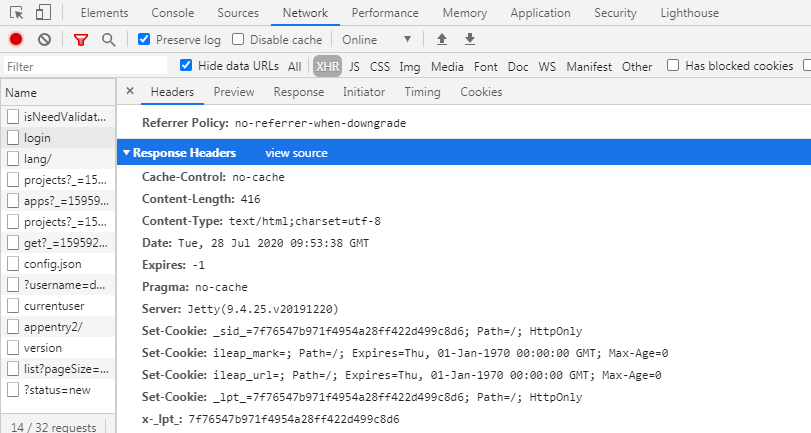Enable the Disable cache checkbox
The height and width of the screenshot is (433, 811).
tap(238, 39)
